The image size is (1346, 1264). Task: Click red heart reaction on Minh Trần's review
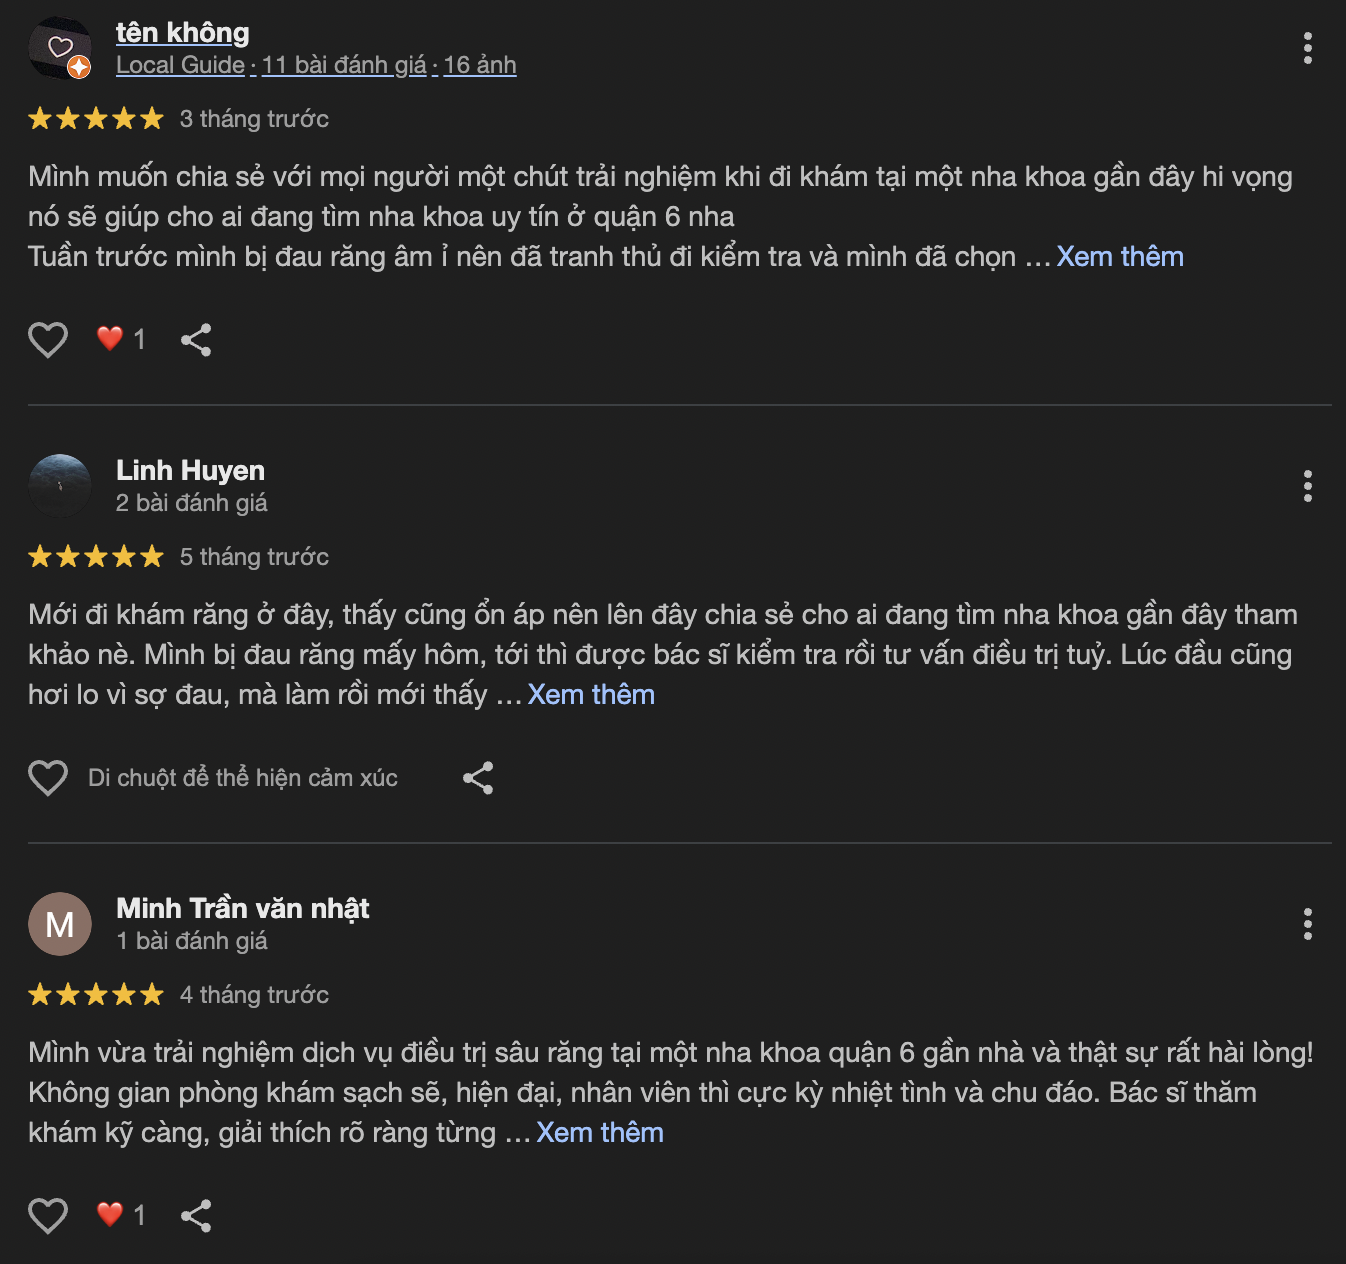click(110, 1215)
